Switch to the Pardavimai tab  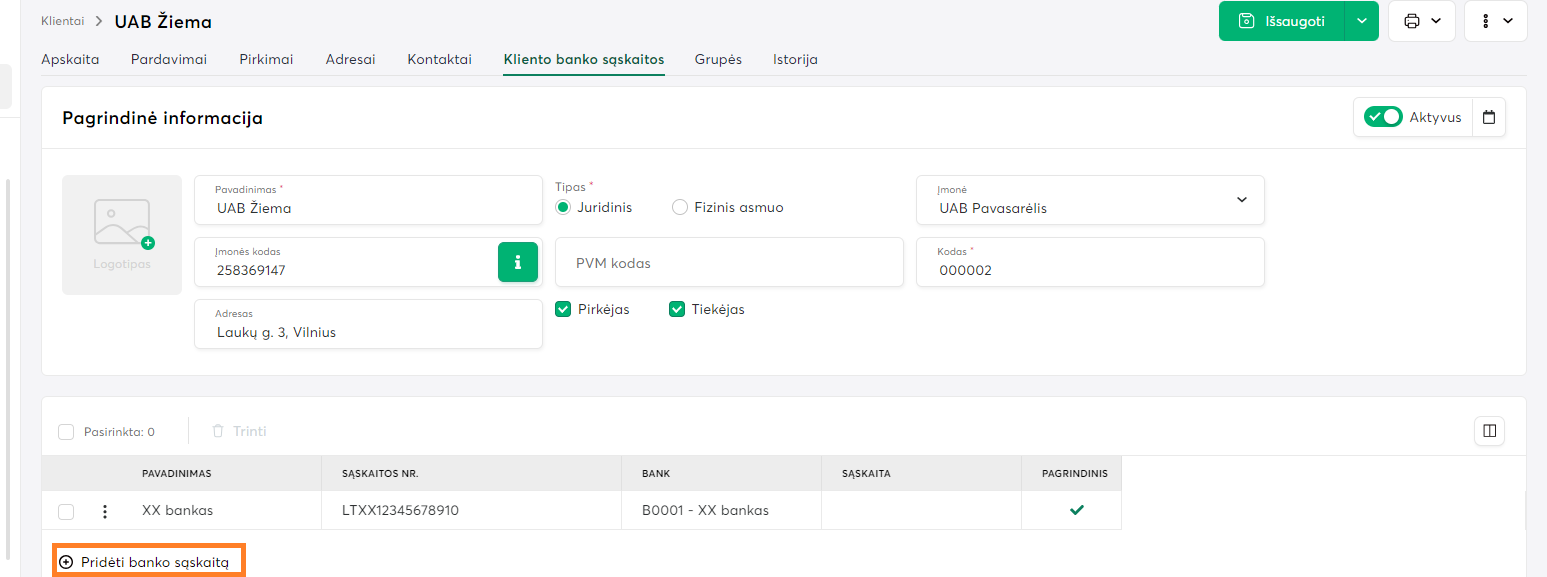169,59
